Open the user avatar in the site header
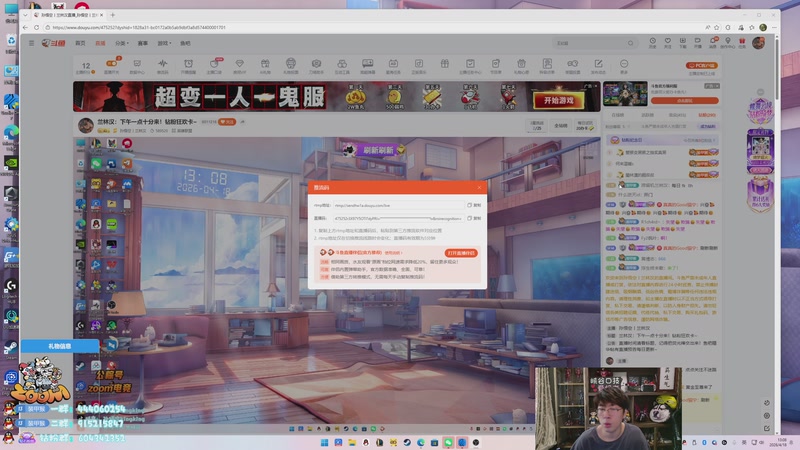Viewport: 800px width, 450px height. 759,43
